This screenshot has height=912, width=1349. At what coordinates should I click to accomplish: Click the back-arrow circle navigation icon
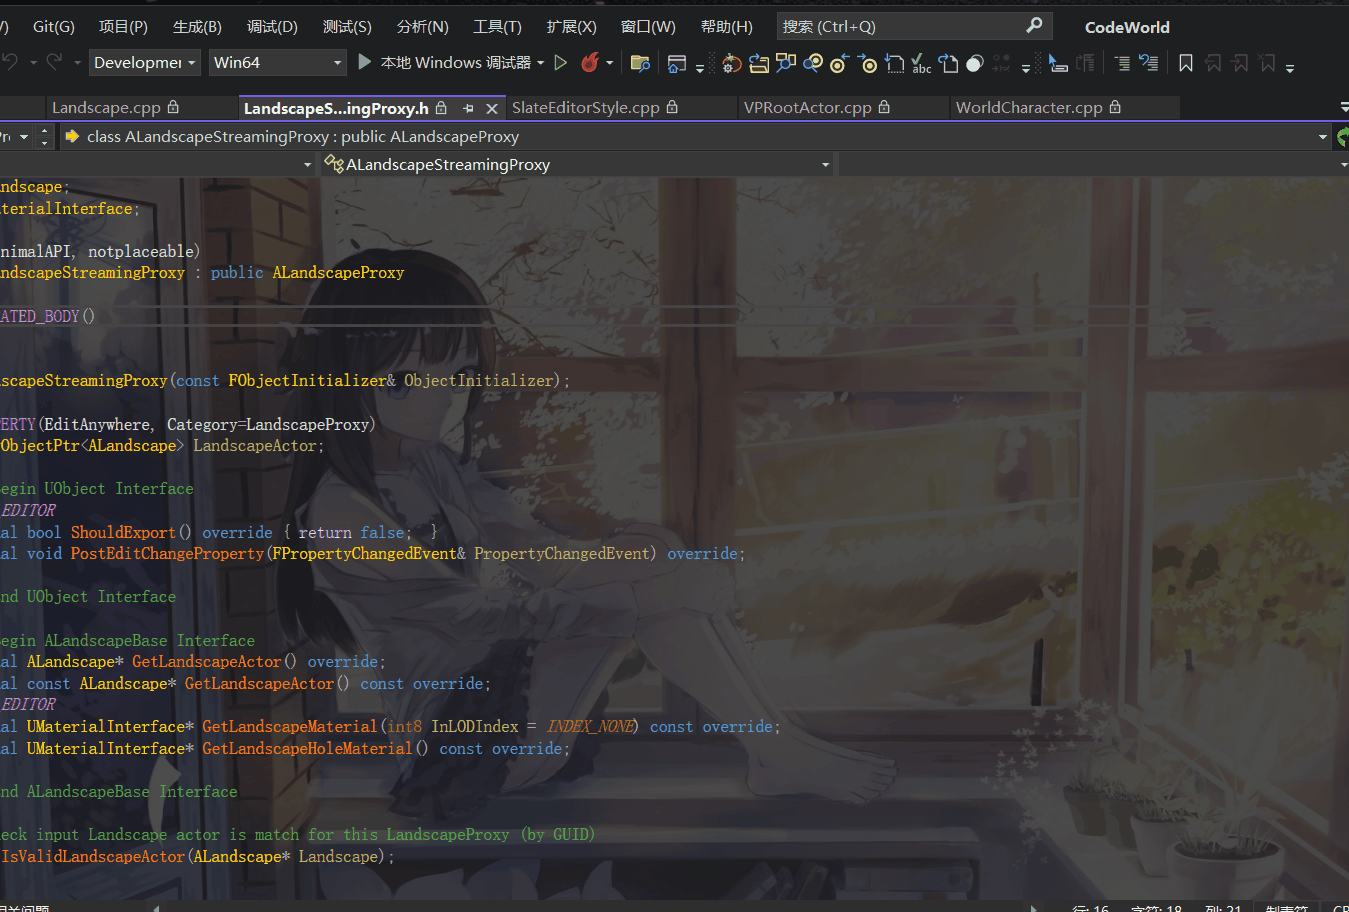840,63
